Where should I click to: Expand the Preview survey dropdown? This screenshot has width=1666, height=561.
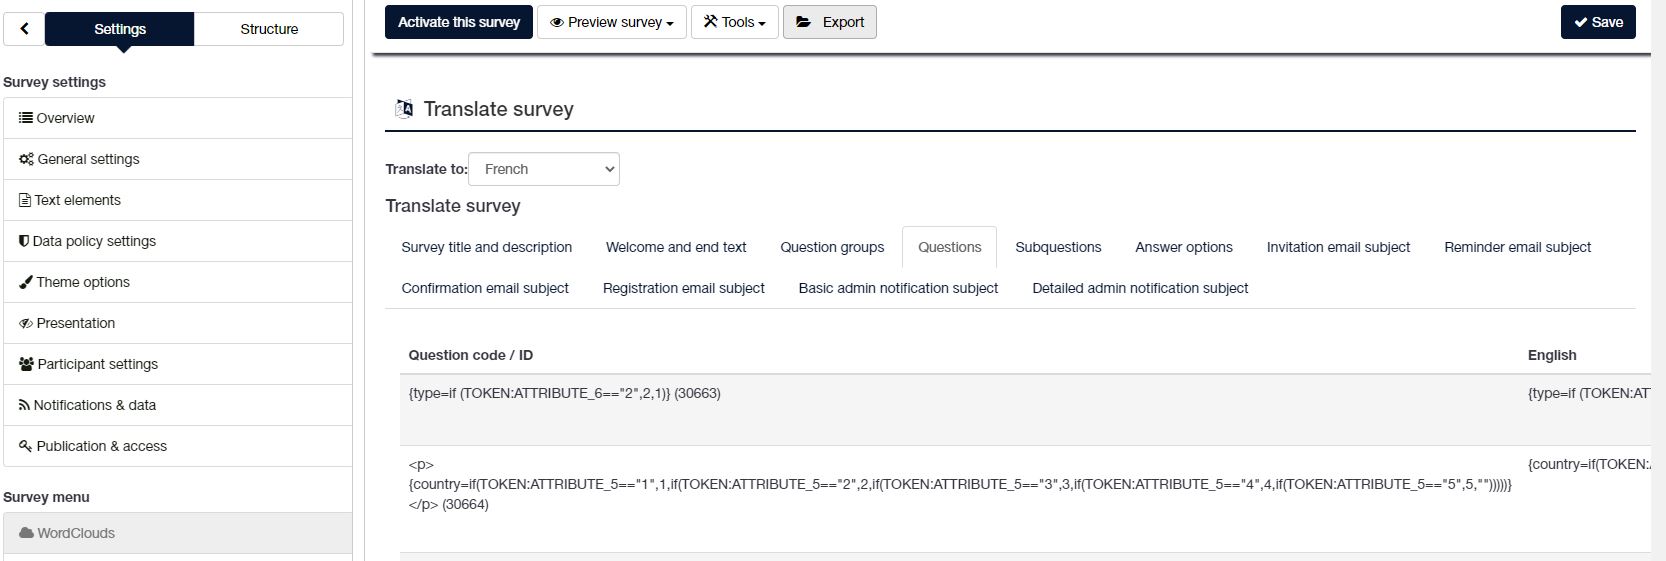[611, 22]
